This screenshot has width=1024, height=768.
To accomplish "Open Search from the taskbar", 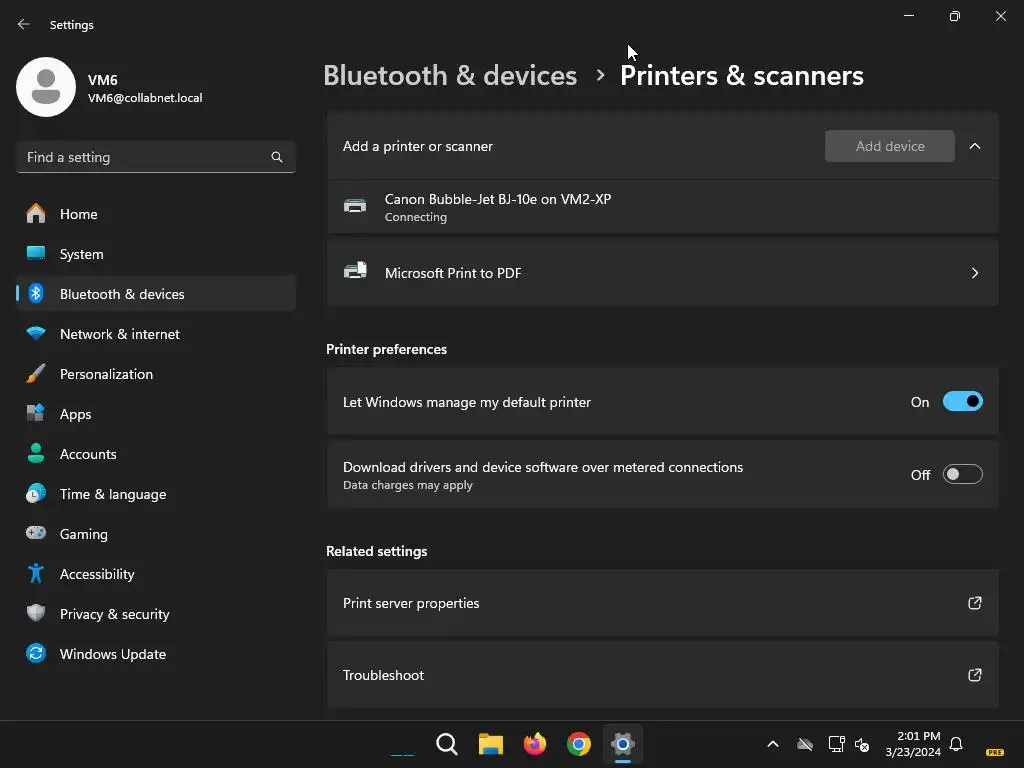I will [447, 744].
